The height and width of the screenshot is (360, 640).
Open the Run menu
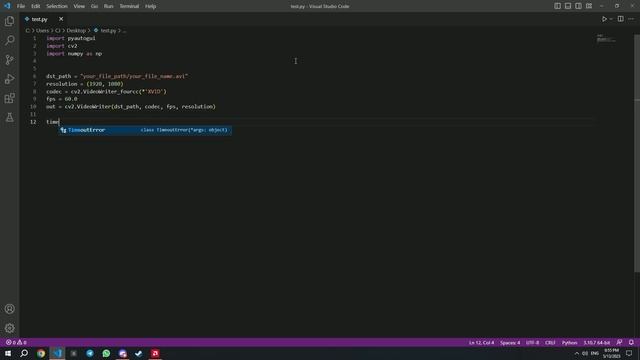pos(108,6)
